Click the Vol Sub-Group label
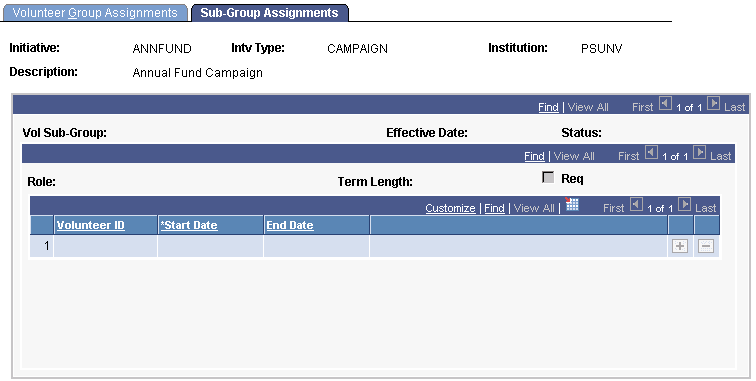 [65, 133]
